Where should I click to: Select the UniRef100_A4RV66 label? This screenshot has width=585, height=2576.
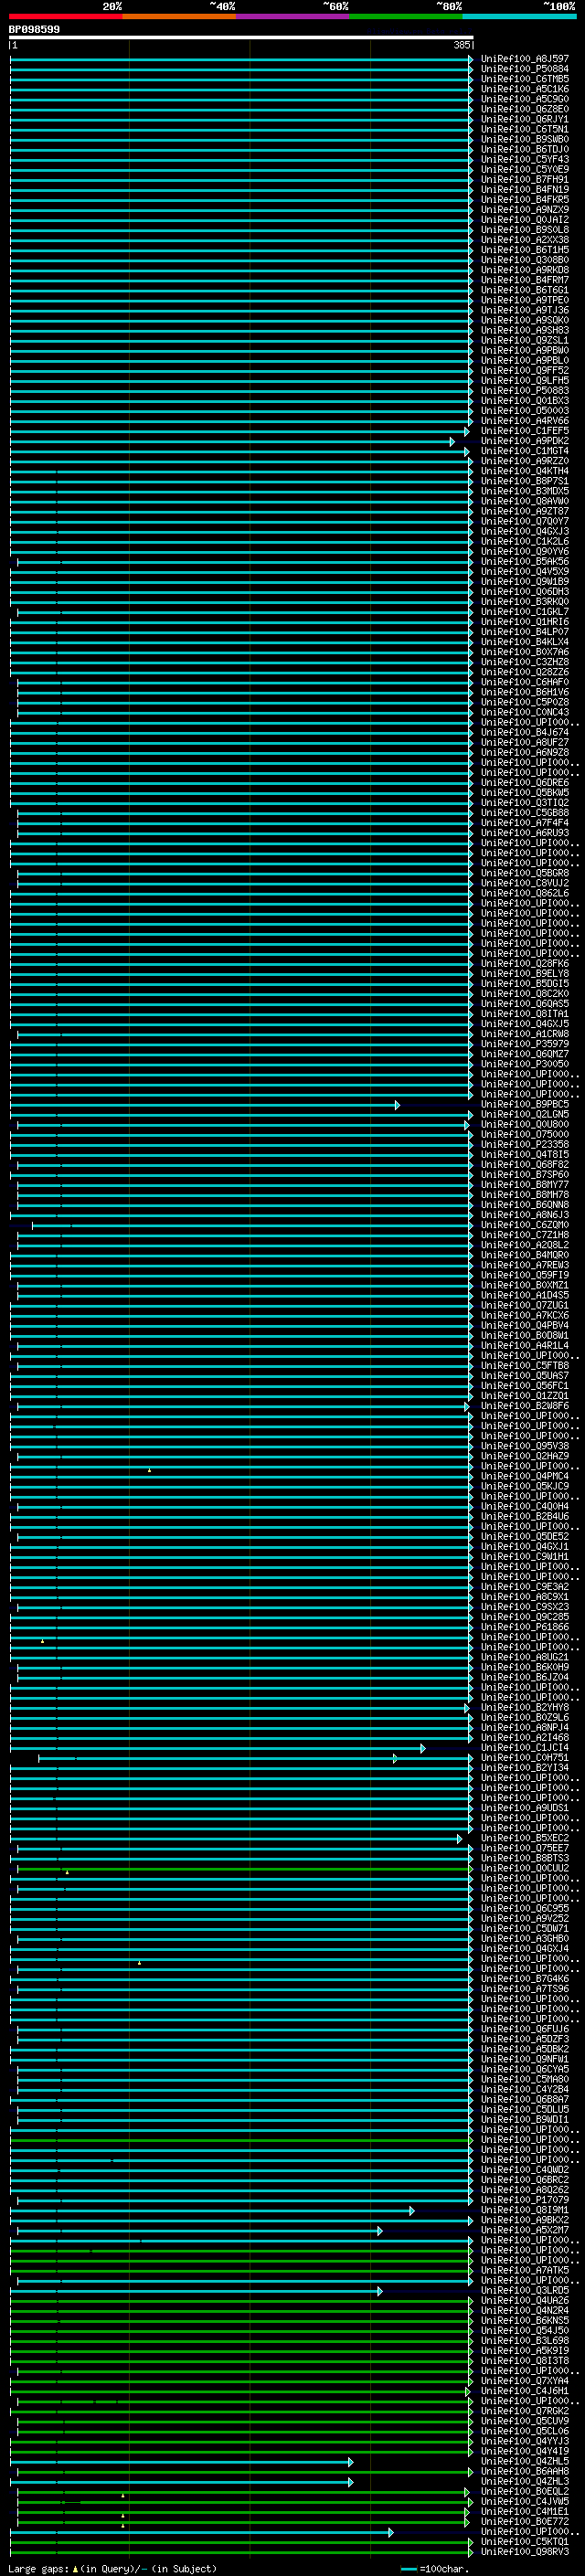(525, 421)
